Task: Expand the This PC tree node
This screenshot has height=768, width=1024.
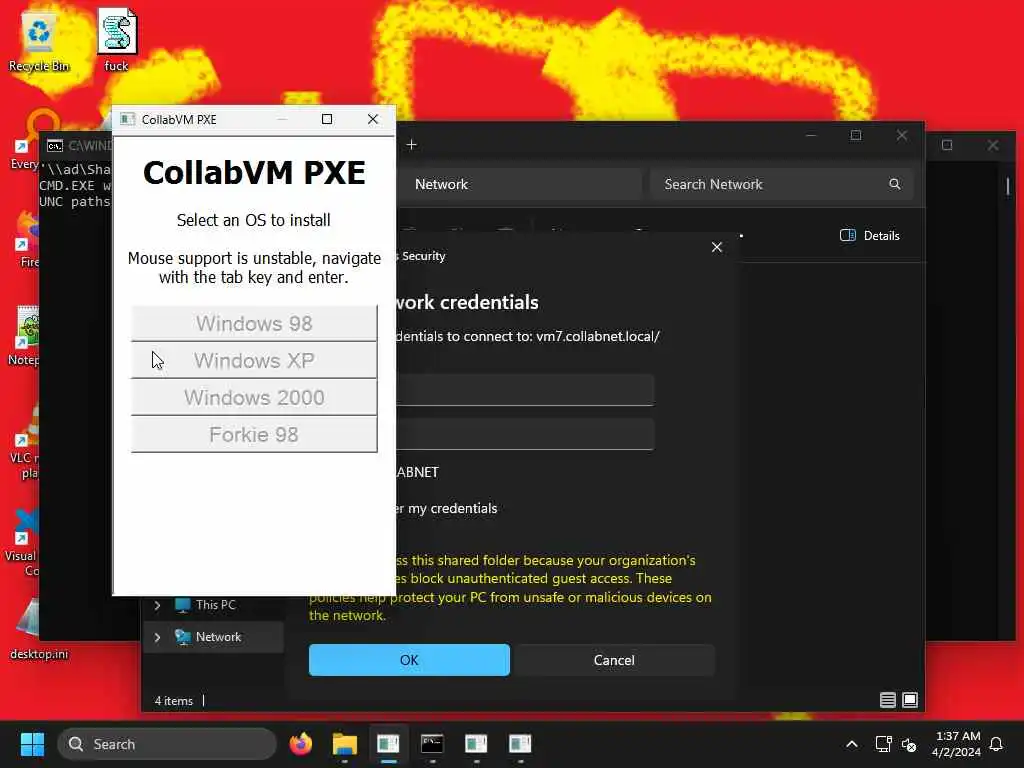Action: (x=157, y=605)
